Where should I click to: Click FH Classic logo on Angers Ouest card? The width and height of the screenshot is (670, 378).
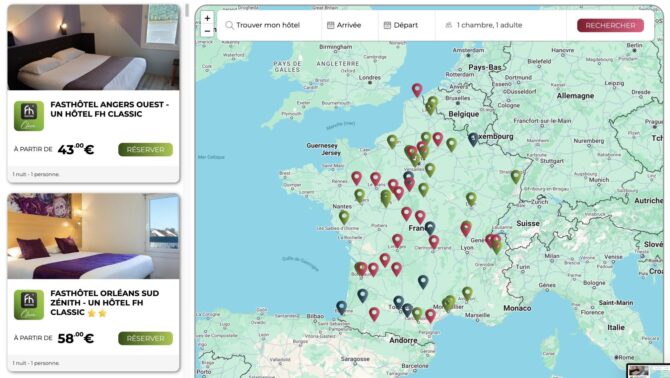click(x=29, y=116)
